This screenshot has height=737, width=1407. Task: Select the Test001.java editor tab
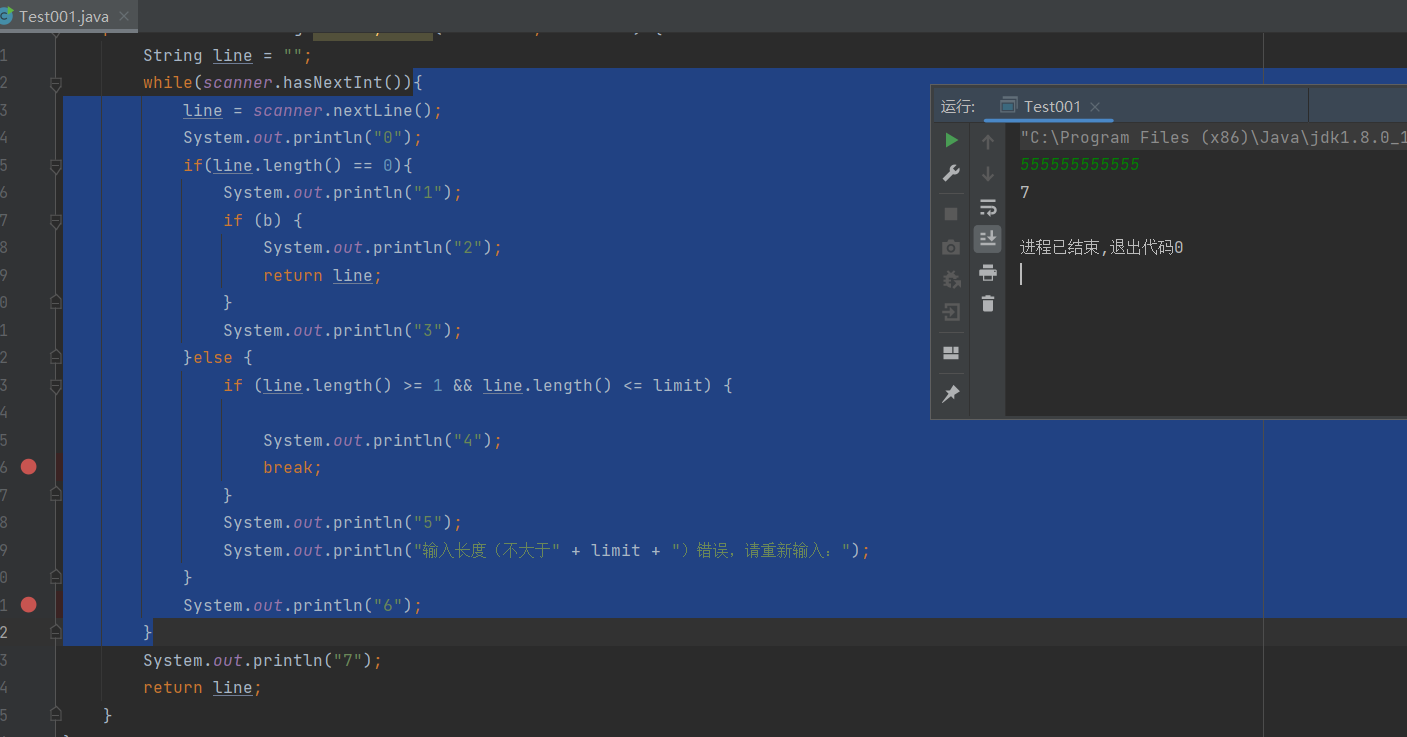(64, 16)
